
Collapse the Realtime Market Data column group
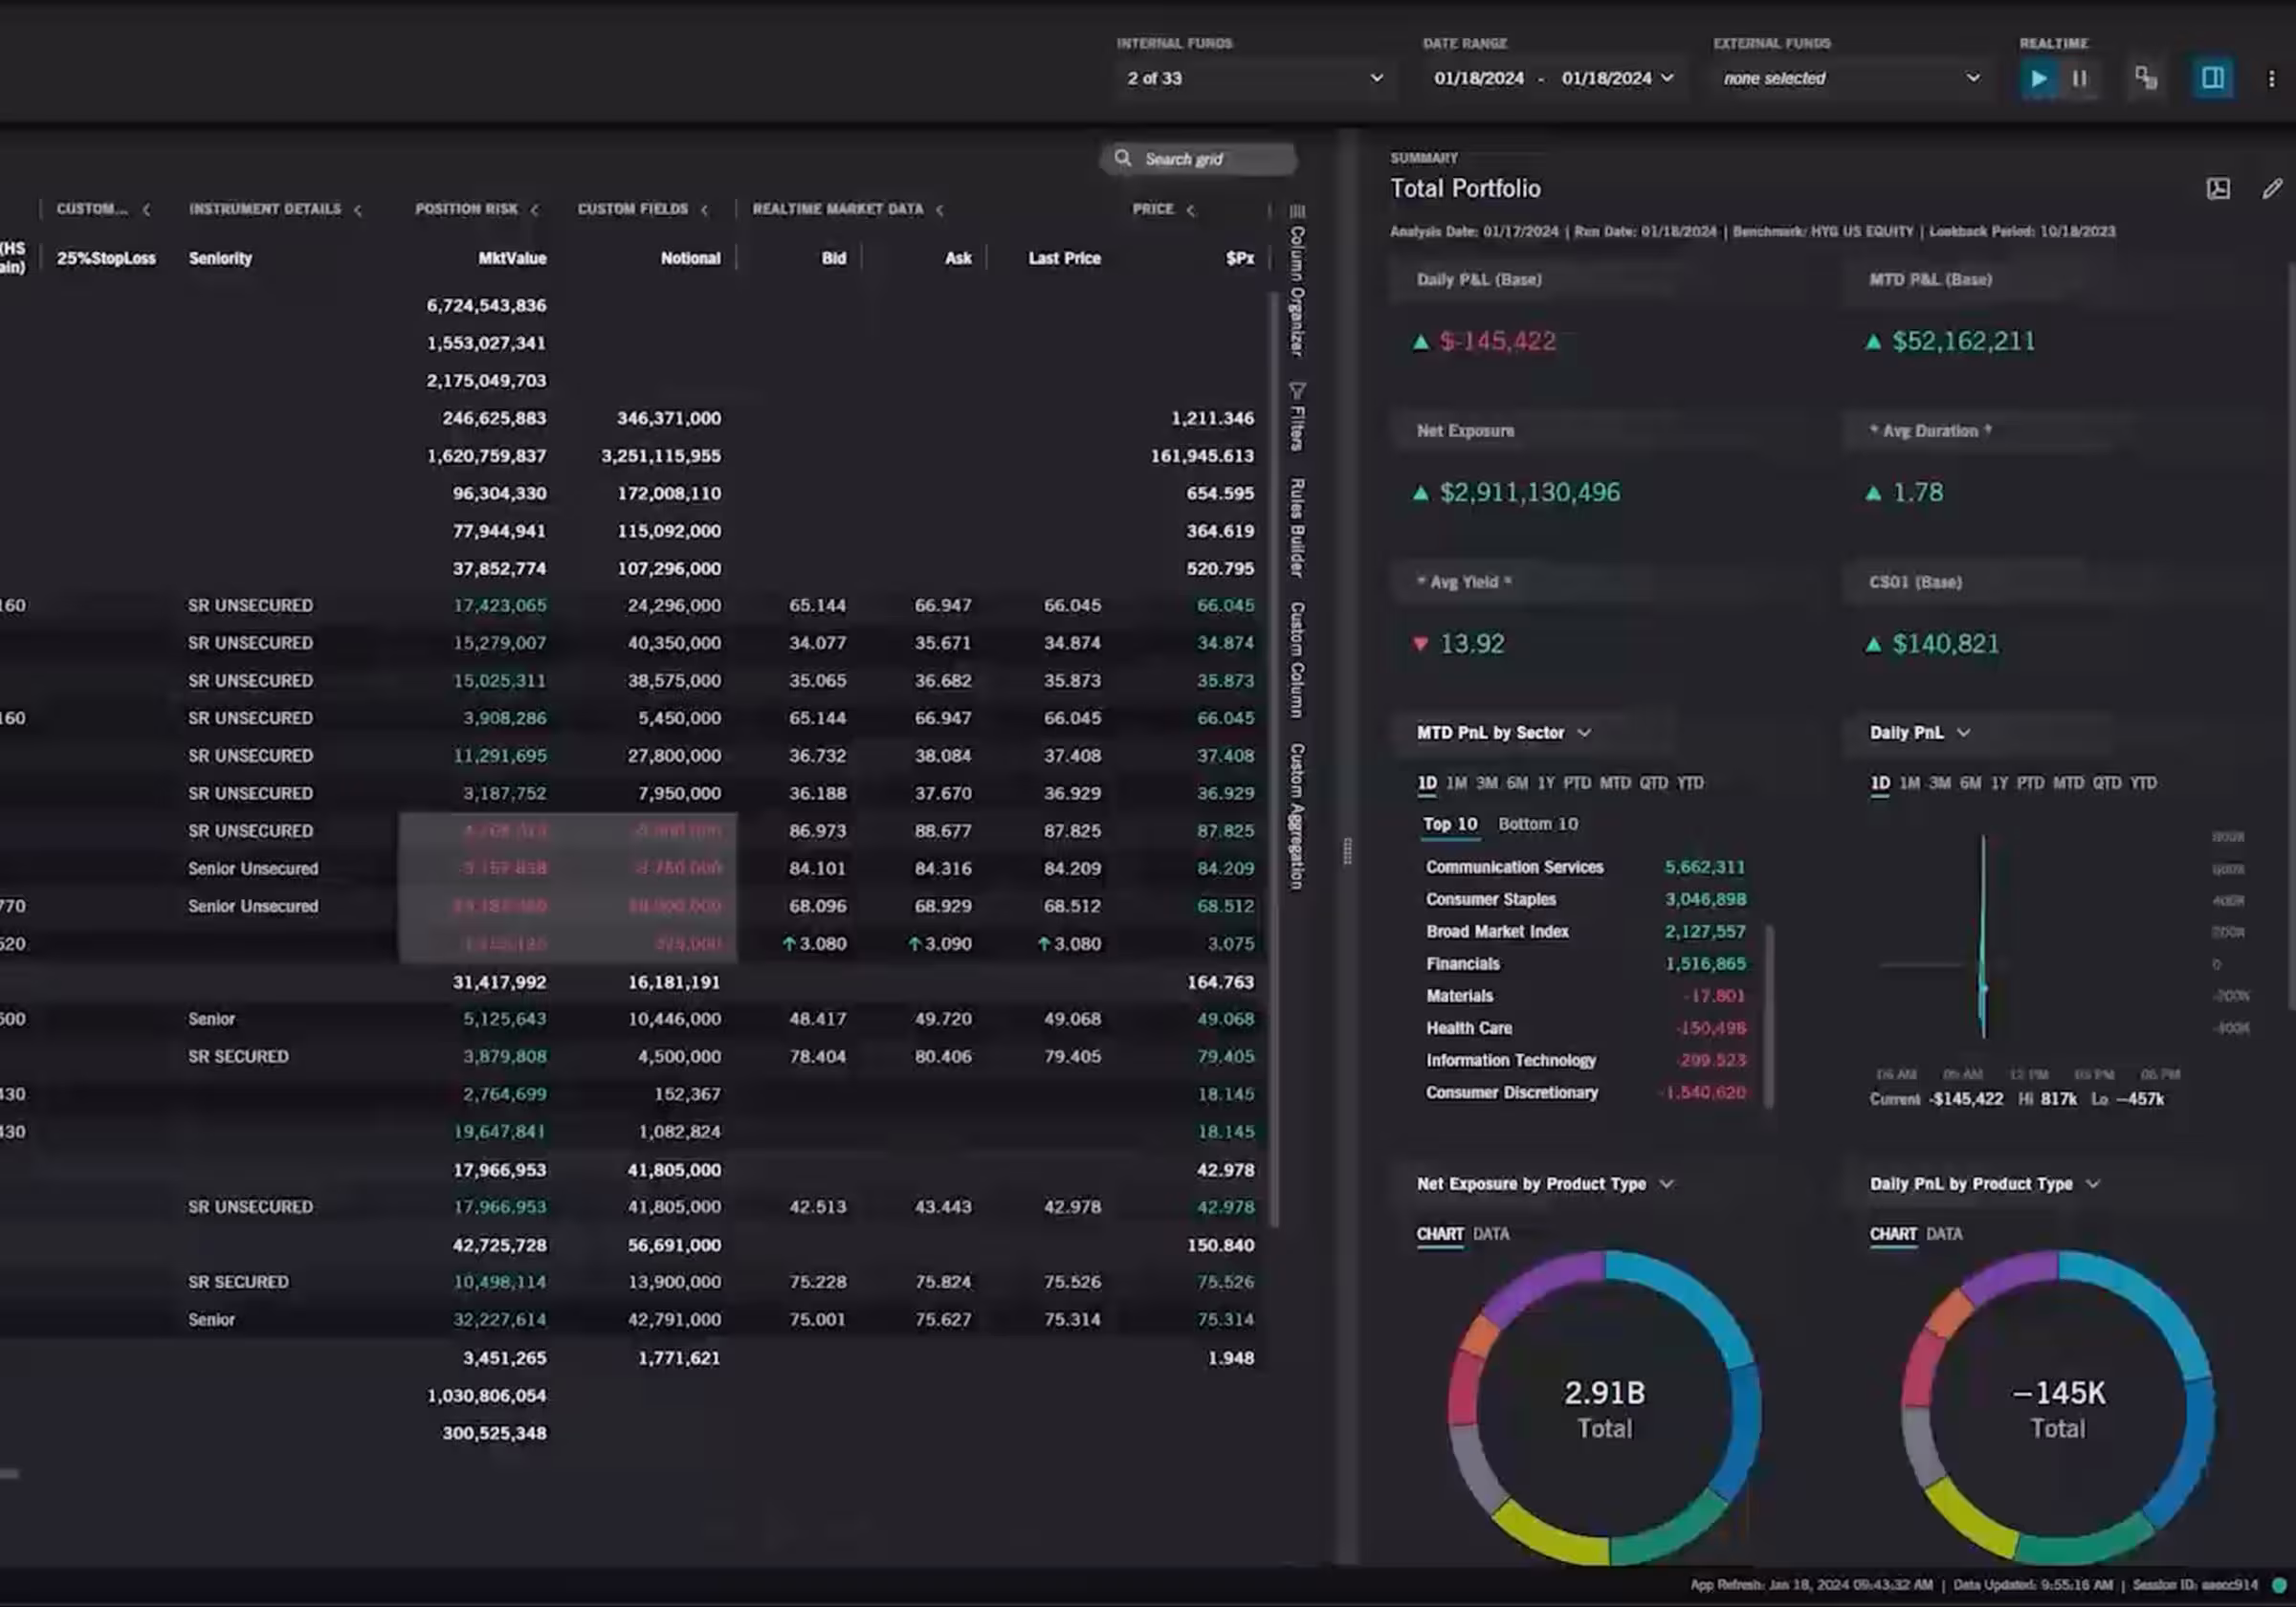[940, 210]
